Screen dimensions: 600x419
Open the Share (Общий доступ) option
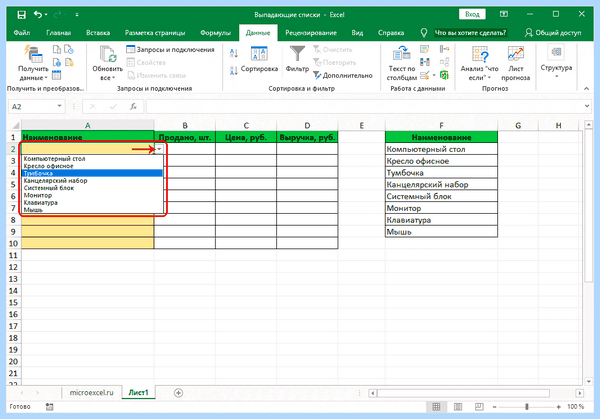tap(553, 33)
